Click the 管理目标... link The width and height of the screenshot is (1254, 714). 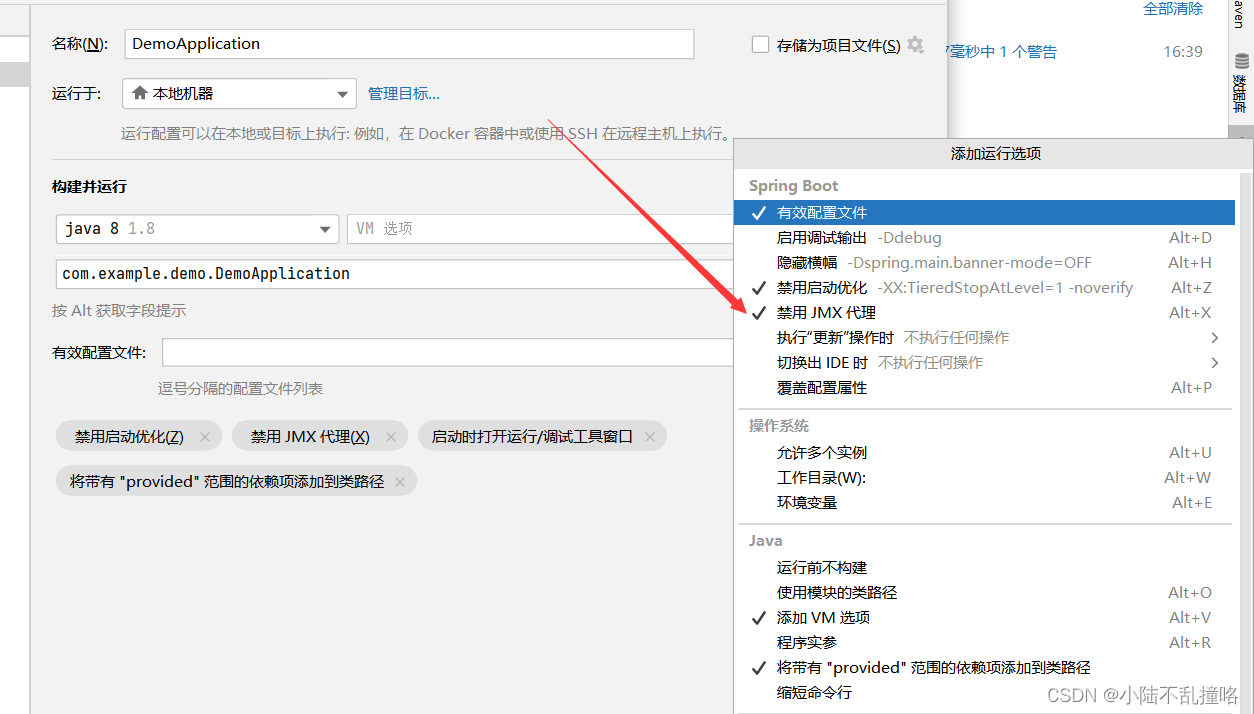click(404, 92)
